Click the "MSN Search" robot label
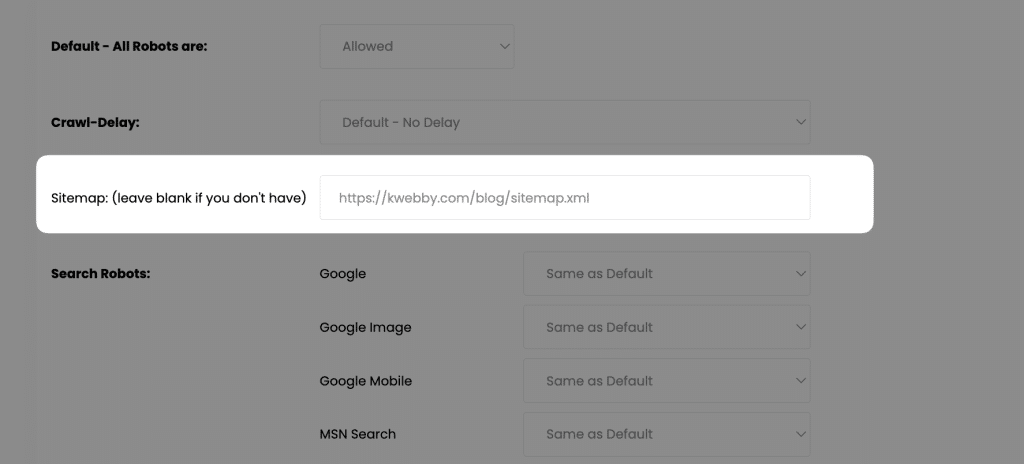Screen dimensions: 1024x464 point(357,434)
